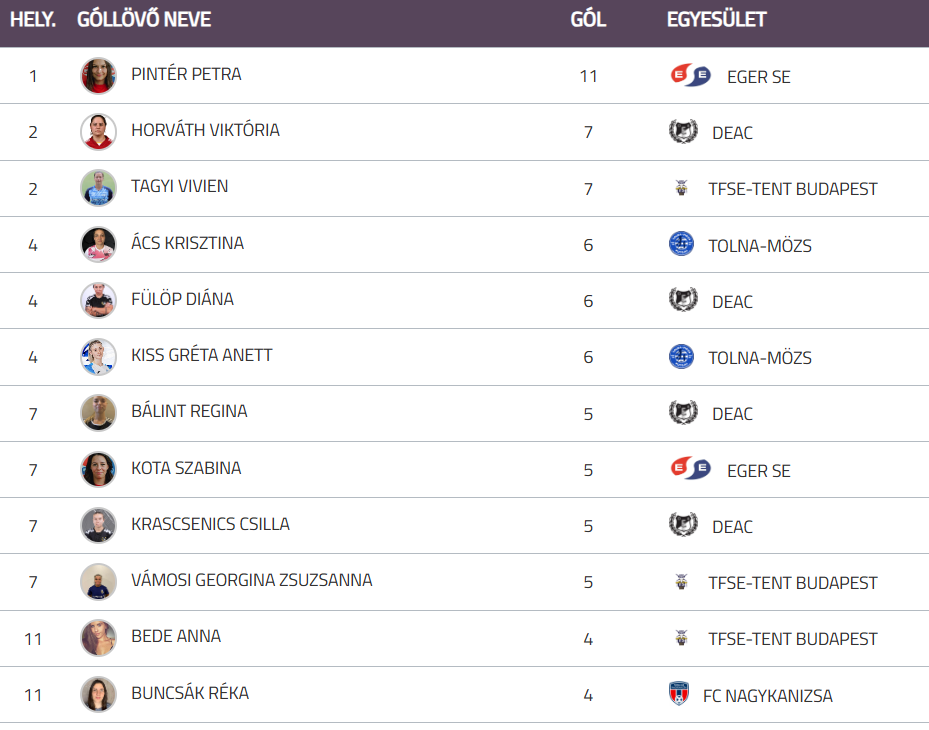This screenshot has width=929, height=730.
Task: Click Bálint Regina's profile photo
Action: (x=98, y=413)
